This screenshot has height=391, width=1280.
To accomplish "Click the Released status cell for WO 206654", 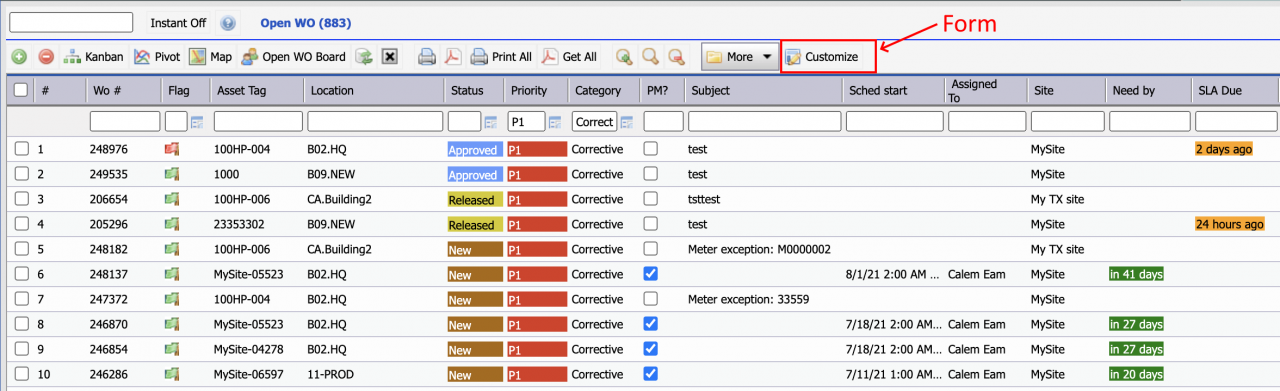I will click(x=475, y=199).
